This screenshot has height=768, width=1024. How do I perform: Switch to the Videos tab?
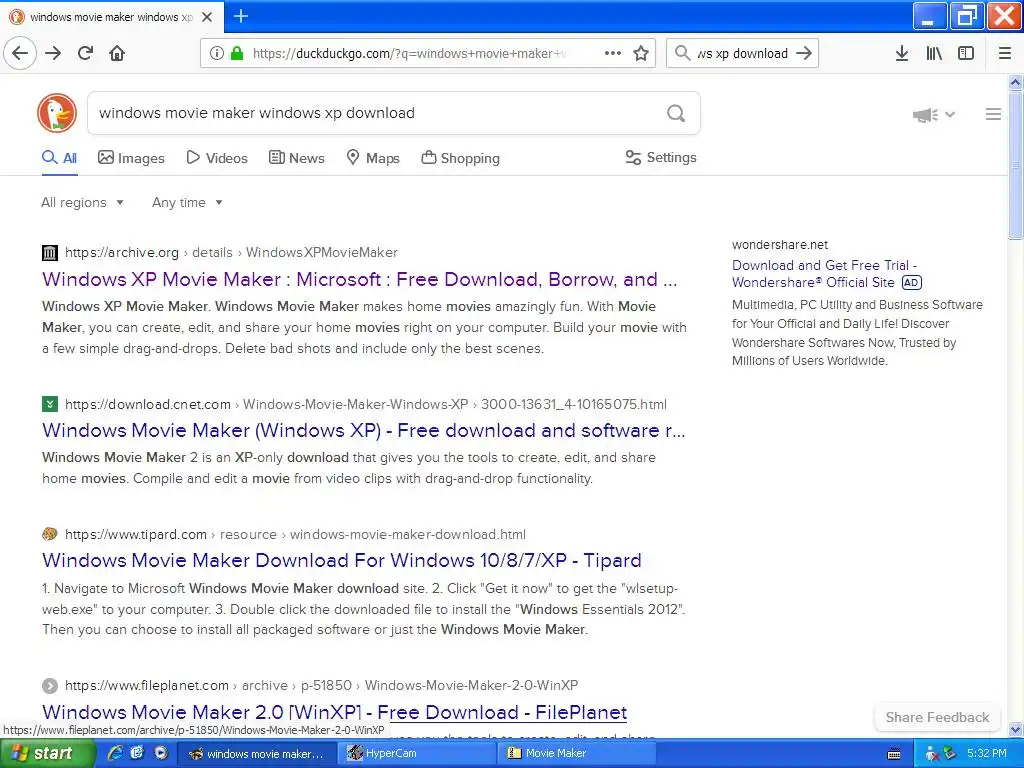217,158
